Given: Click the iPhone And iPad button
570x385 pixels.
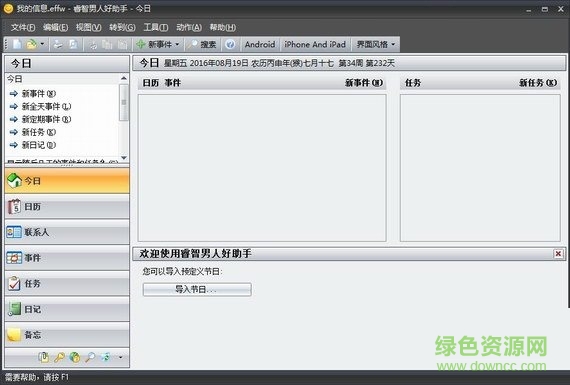Looking at the screenshot, I should (x=315, y=44).
